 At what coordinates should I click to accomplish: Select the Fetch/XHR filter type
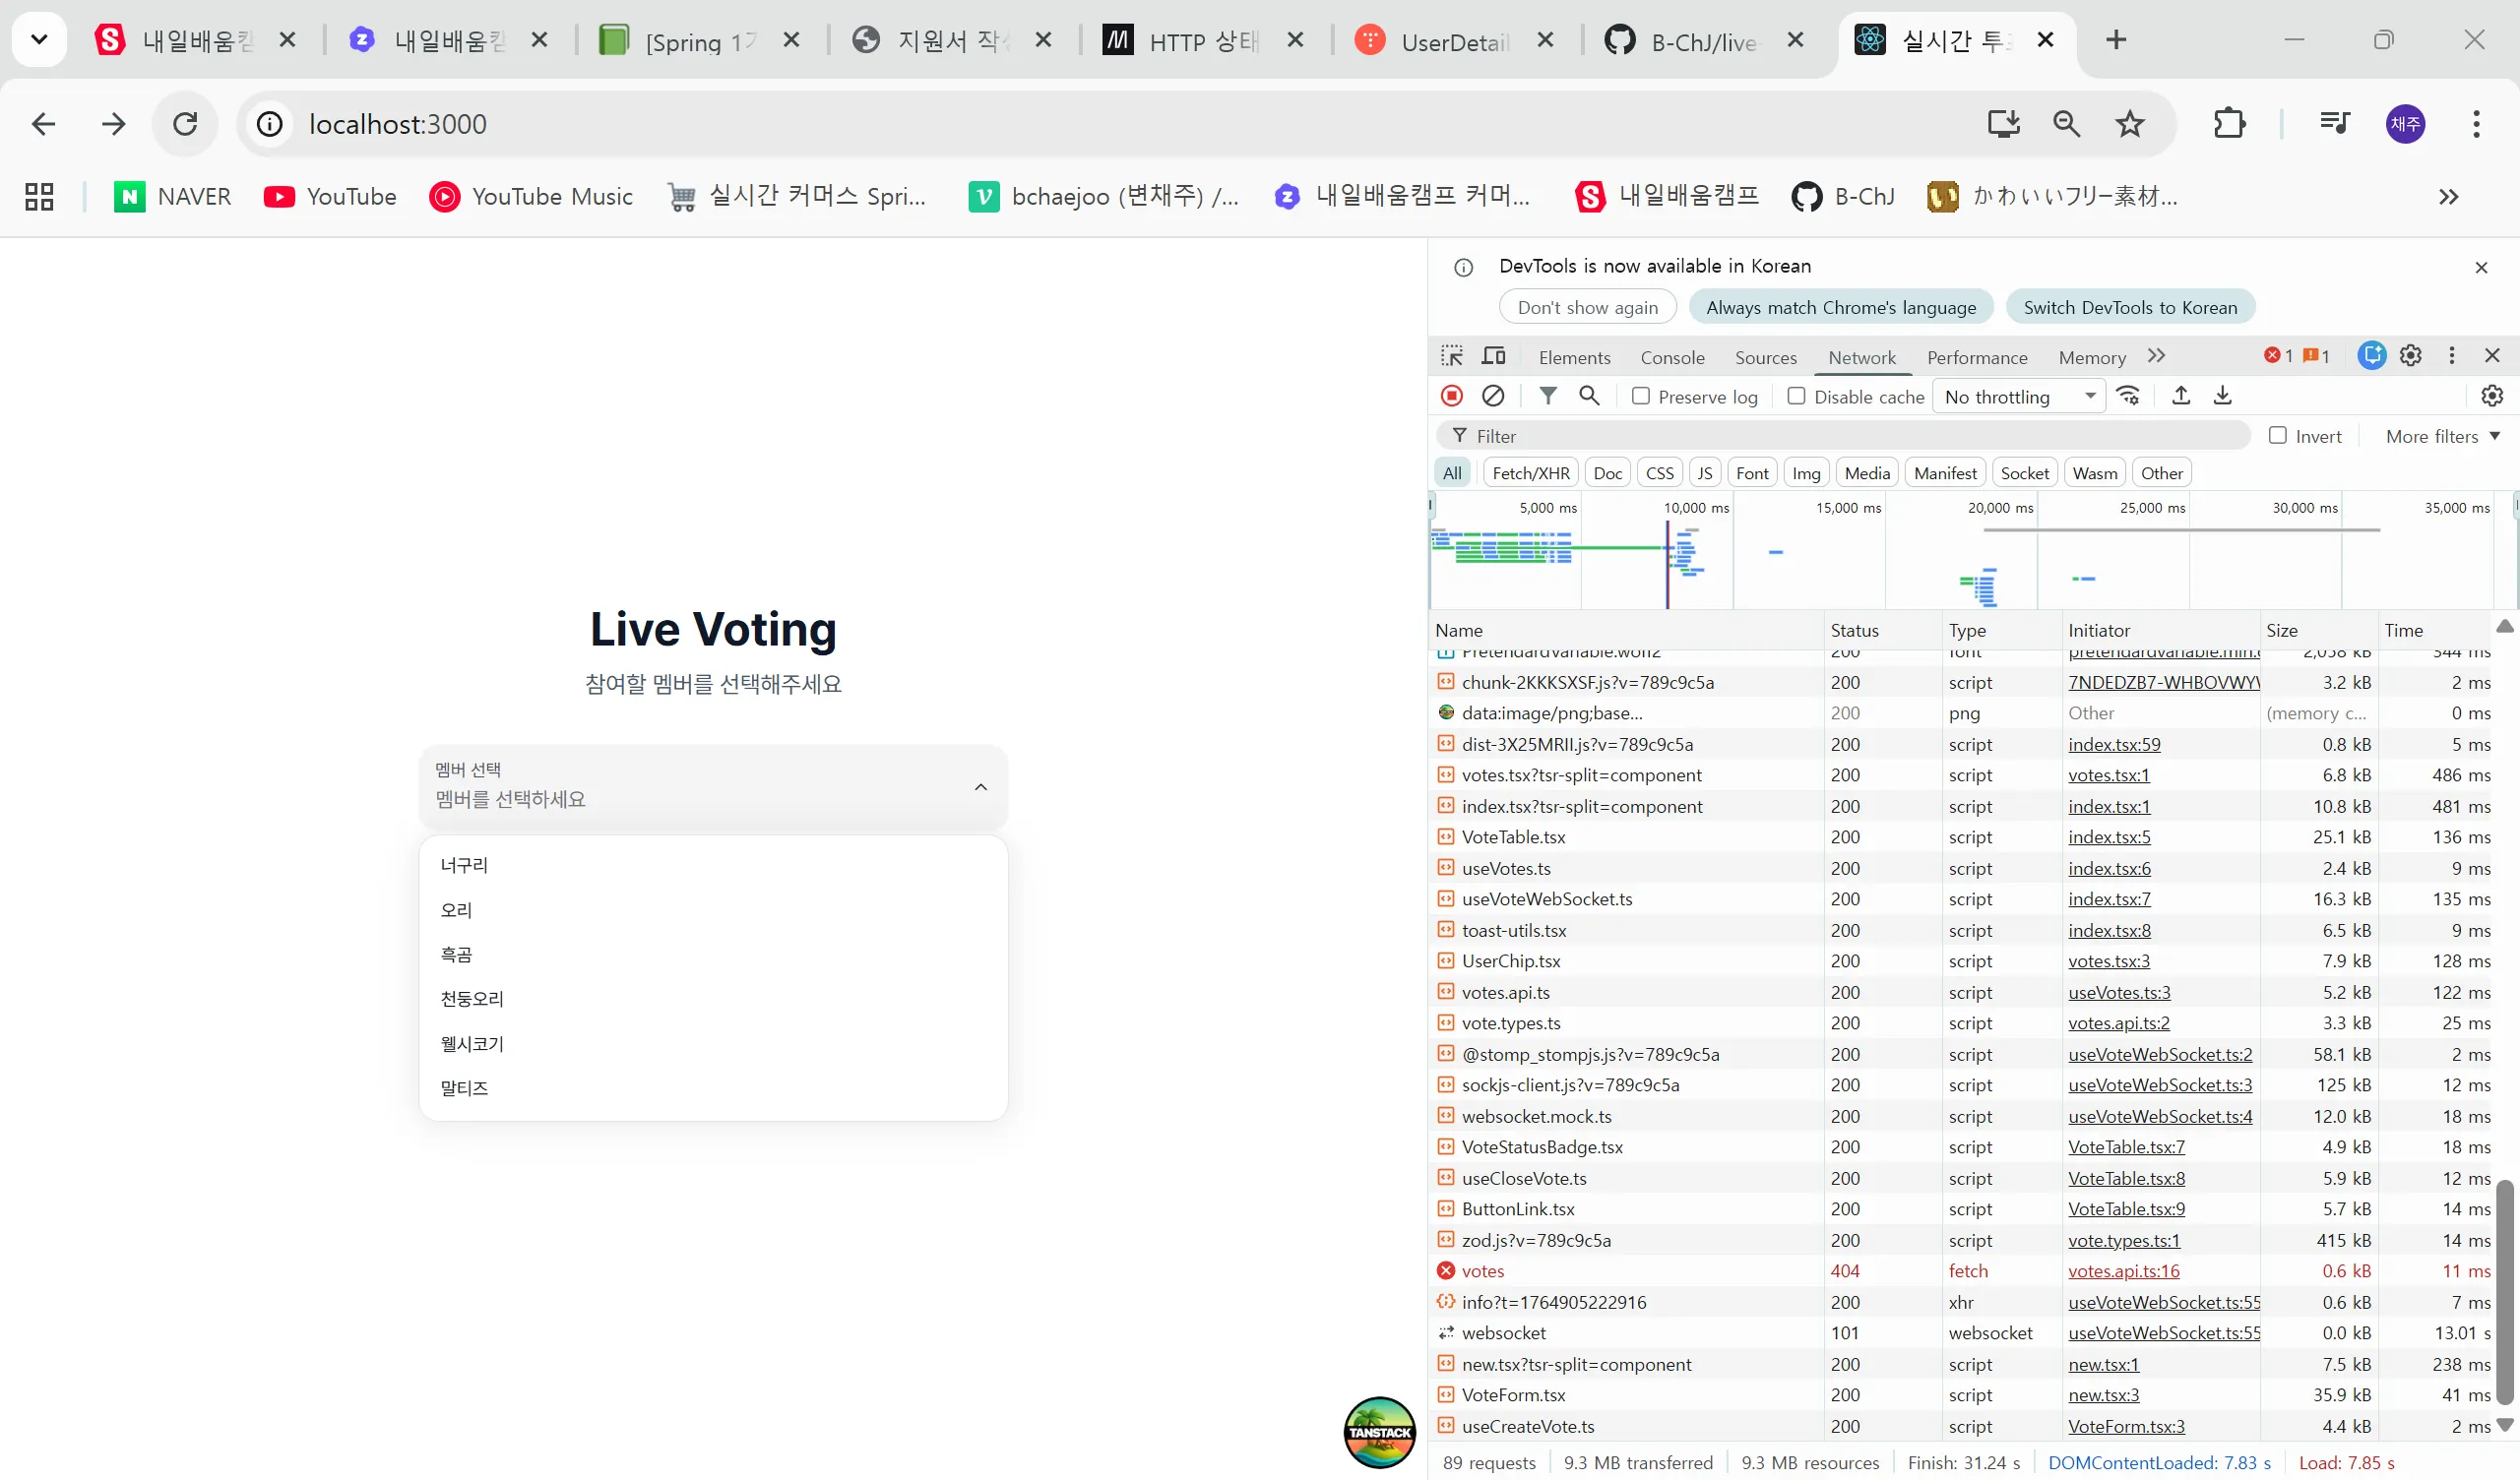point(1530,473)
